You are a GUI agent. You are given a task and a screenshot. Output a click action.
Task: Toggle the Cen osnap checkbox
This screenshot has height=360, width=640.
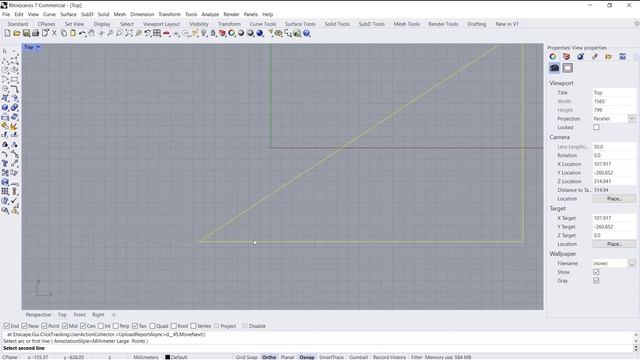pyautogui.click(x=82, y=326)
